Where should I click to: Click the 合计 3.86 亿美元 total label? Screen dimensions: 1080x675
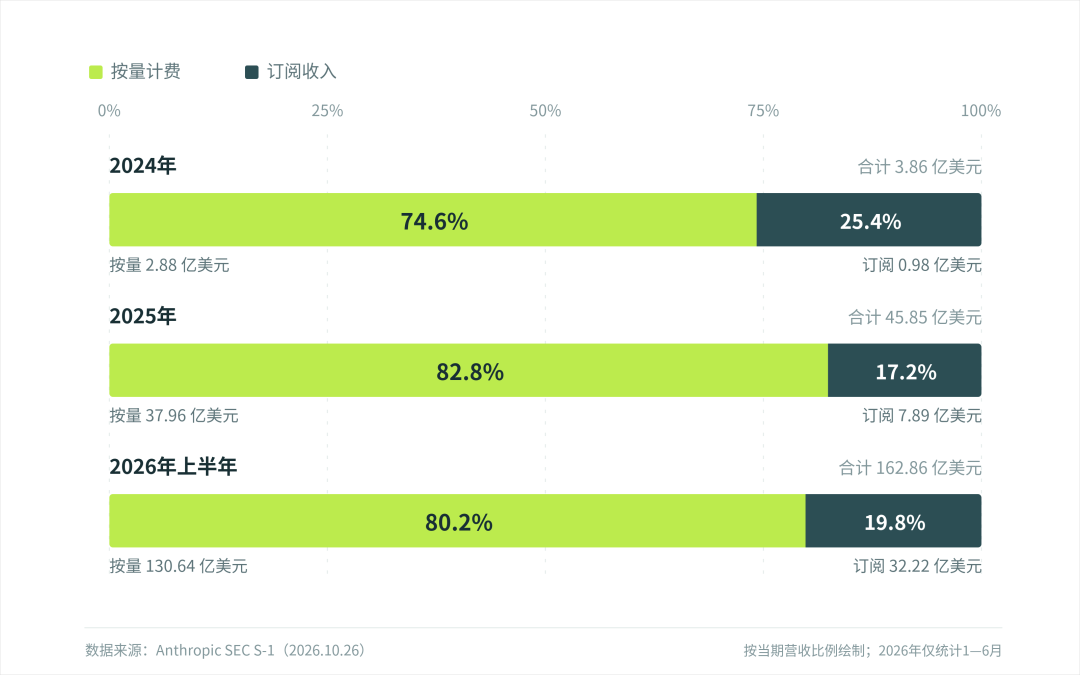920,167
